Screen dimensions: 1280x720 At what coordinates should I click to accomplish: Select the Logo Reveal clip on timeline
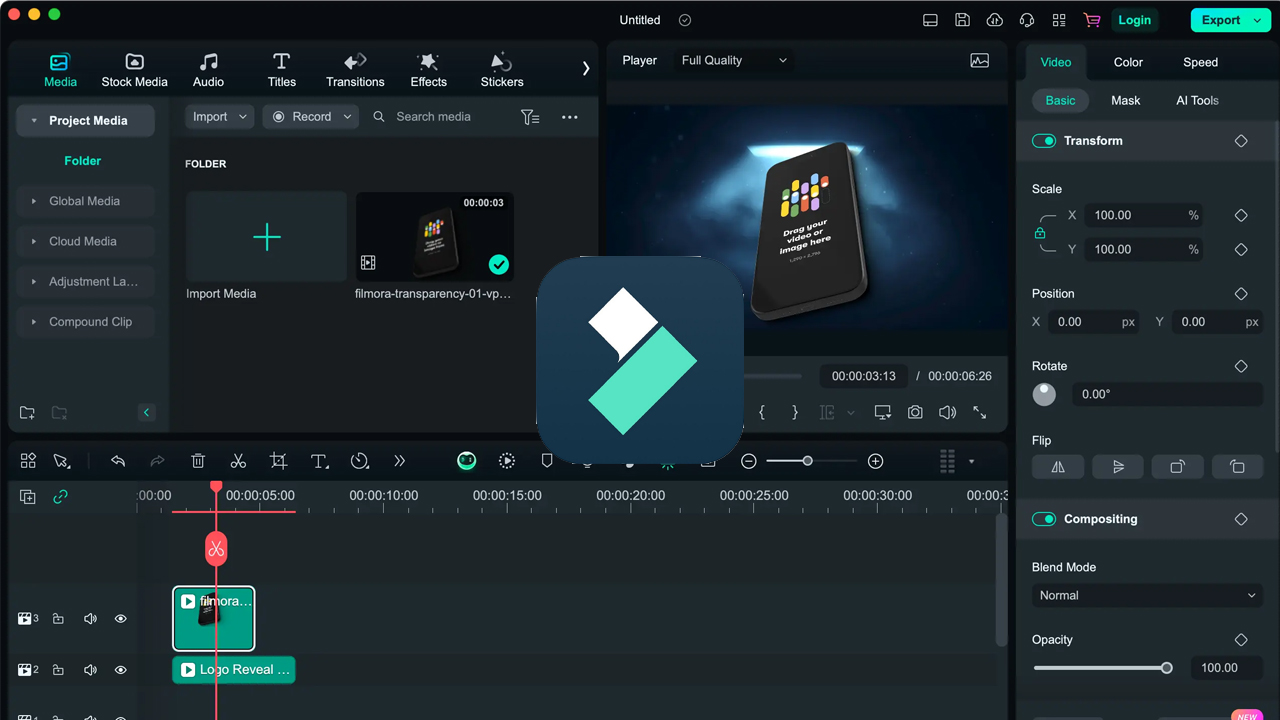234,670
